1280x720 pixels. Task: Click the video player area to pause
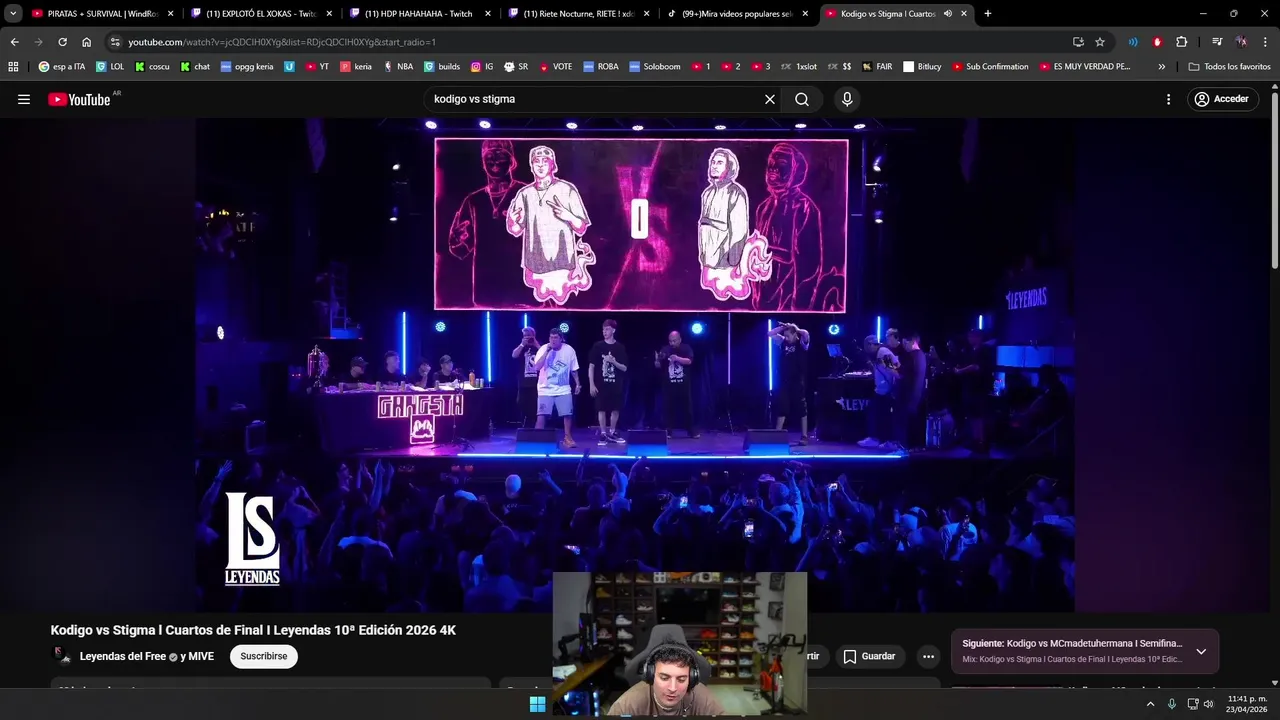click(x=635, y=365)
